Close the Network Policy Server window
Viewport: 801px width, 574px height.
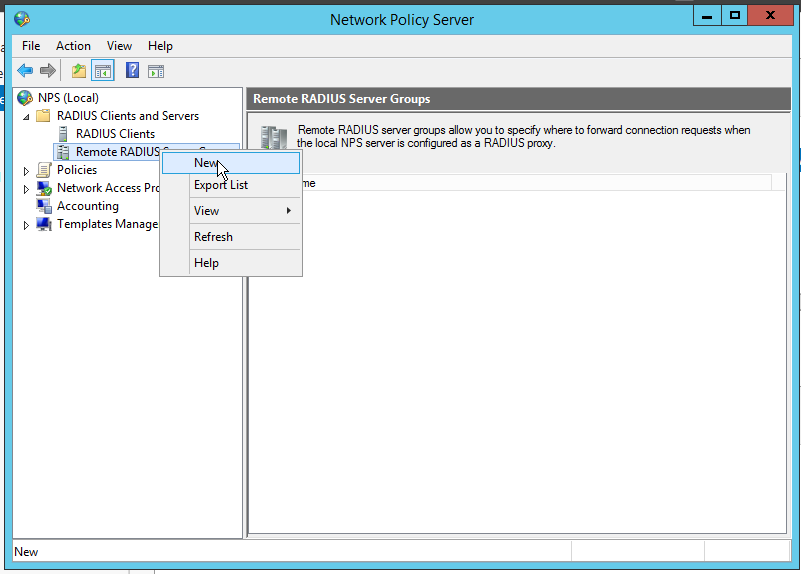tap(770, 16)
